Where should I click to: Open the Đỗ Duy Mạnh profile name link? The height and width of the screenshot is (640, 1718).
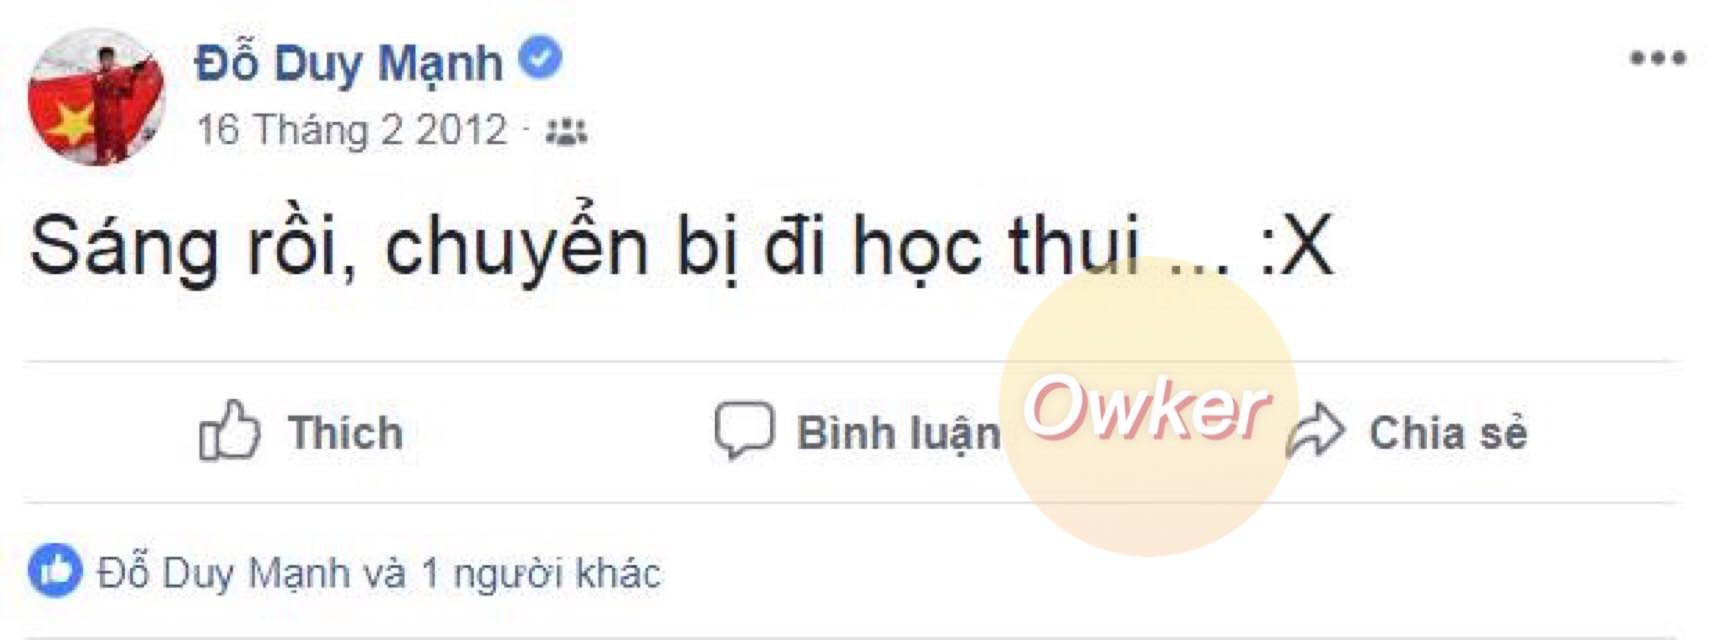[x=348, y=62]
